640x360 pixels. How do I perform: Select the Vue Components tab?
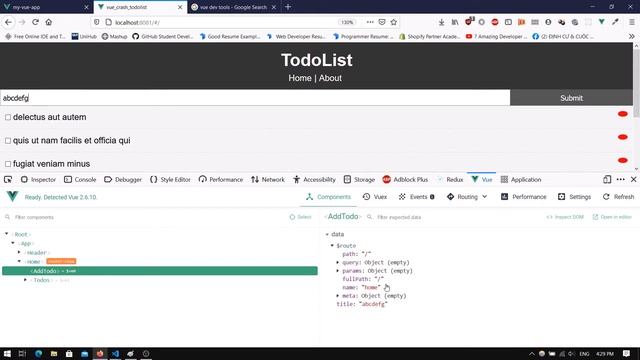point(328,197)
